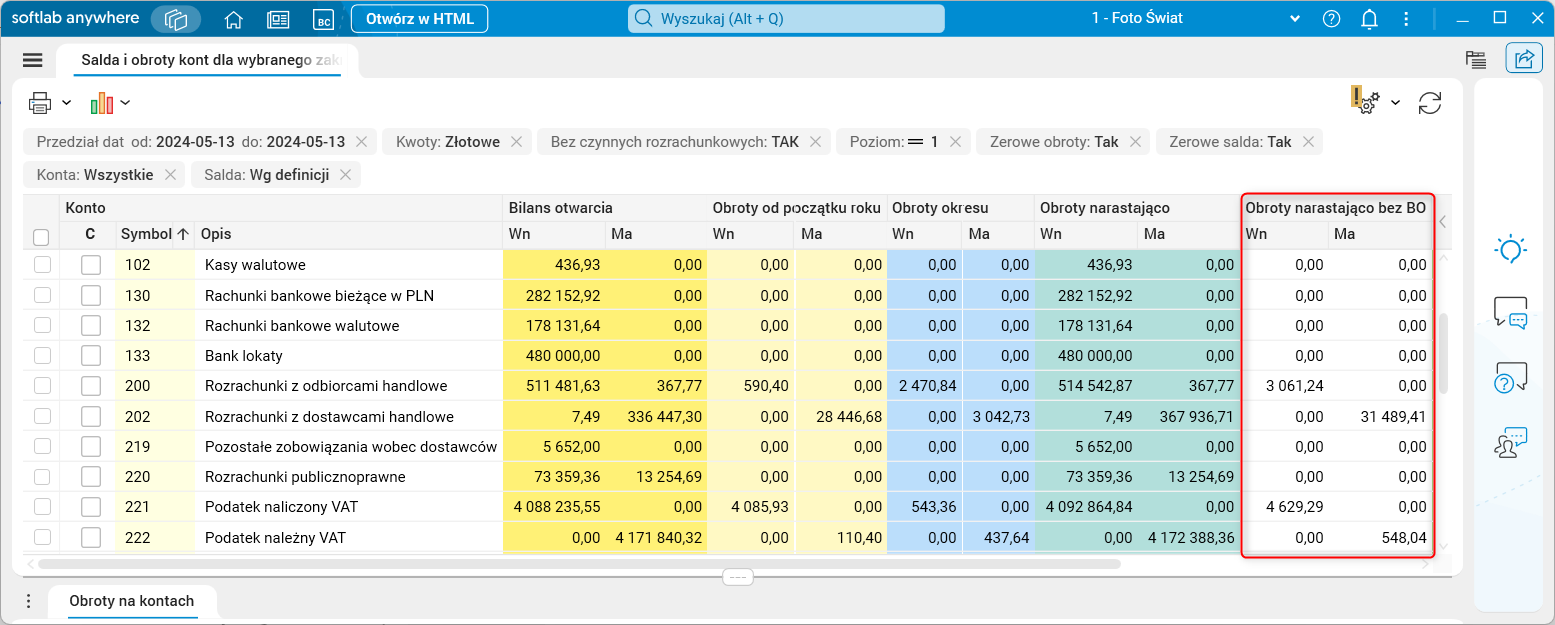Open the hamburger menu icon
The width and height of the screenshot is (1555, 625).
[x=33, y=60]
